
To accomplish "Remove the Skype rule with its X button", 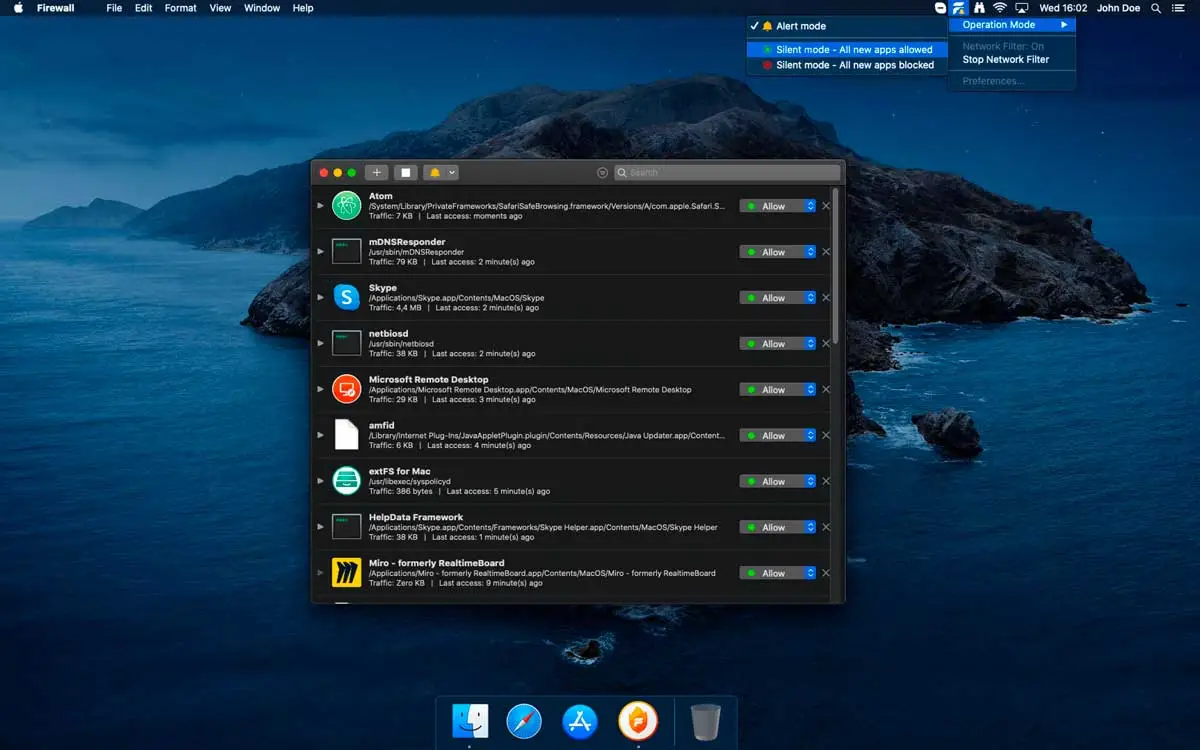I will [x=824, y=297].
